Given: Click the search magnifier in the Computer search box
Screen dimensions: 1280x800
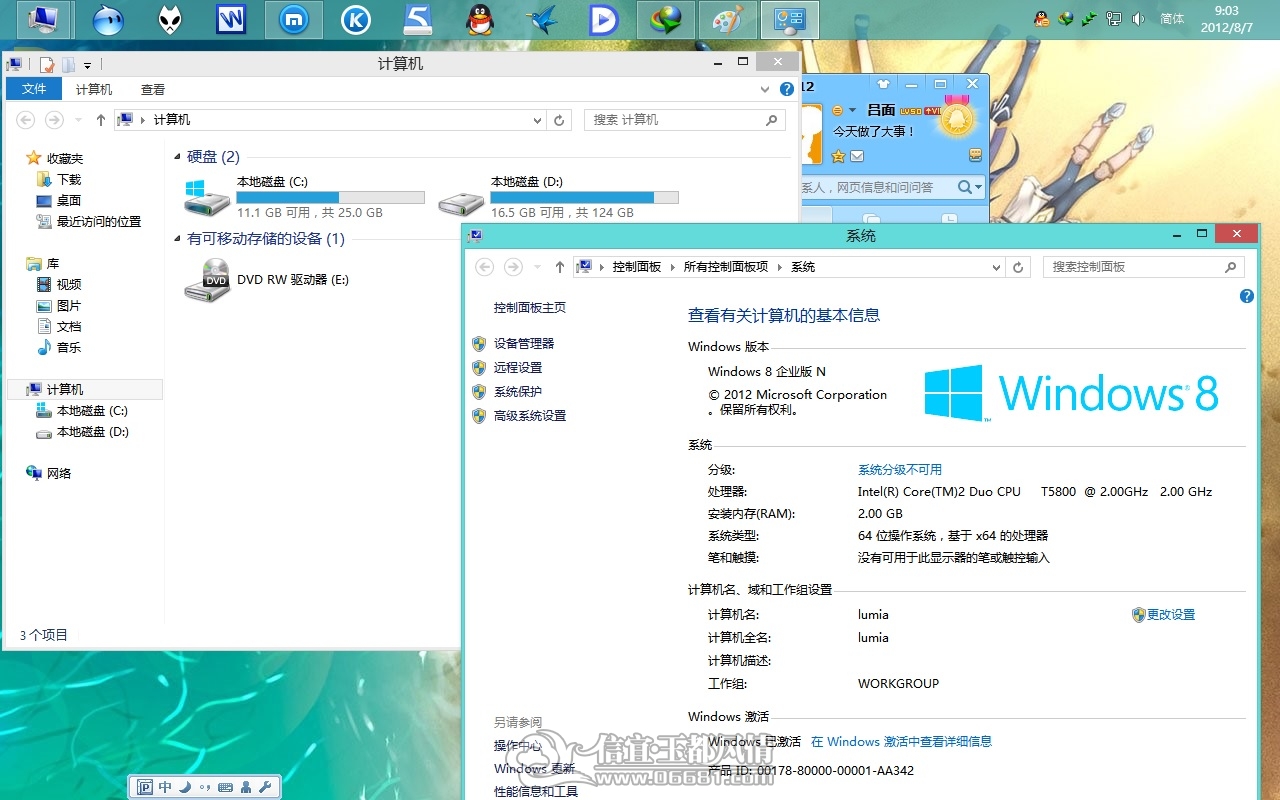Looking at the screenshot, I should click(x=771, y=120).
